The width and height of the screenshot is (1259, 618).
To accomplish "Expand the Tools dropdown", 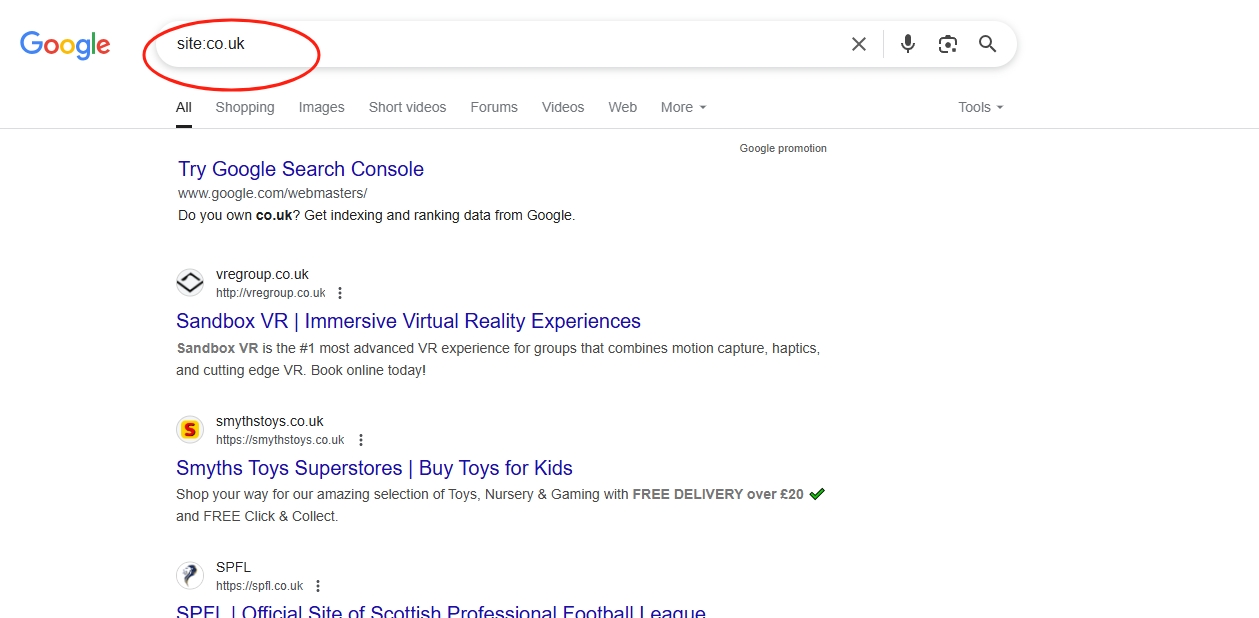I will tap(981, 107).
